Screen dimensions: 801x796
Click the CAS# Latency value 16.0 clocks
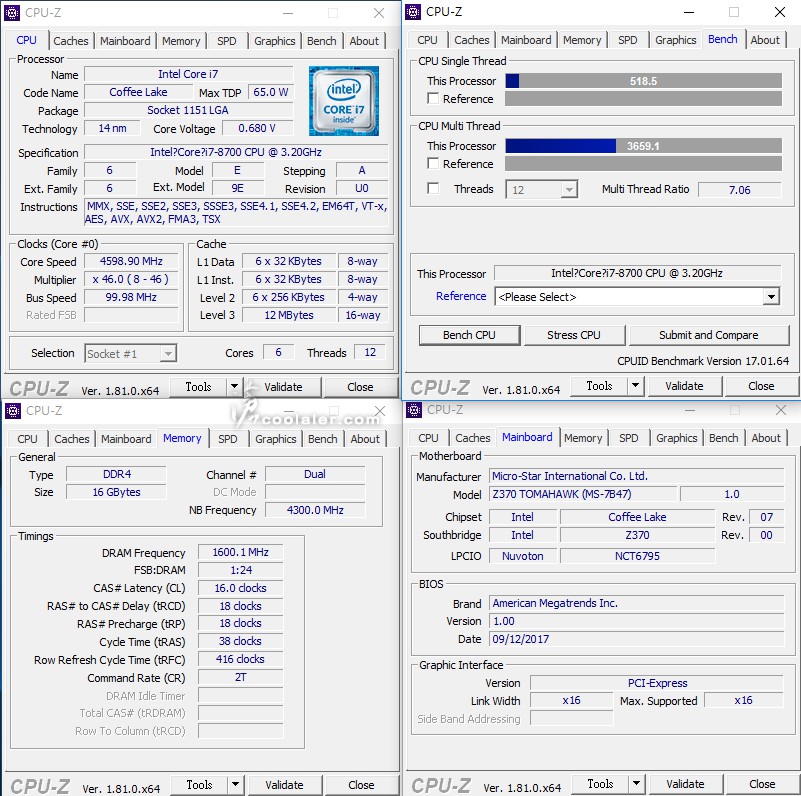click(241, 588)
